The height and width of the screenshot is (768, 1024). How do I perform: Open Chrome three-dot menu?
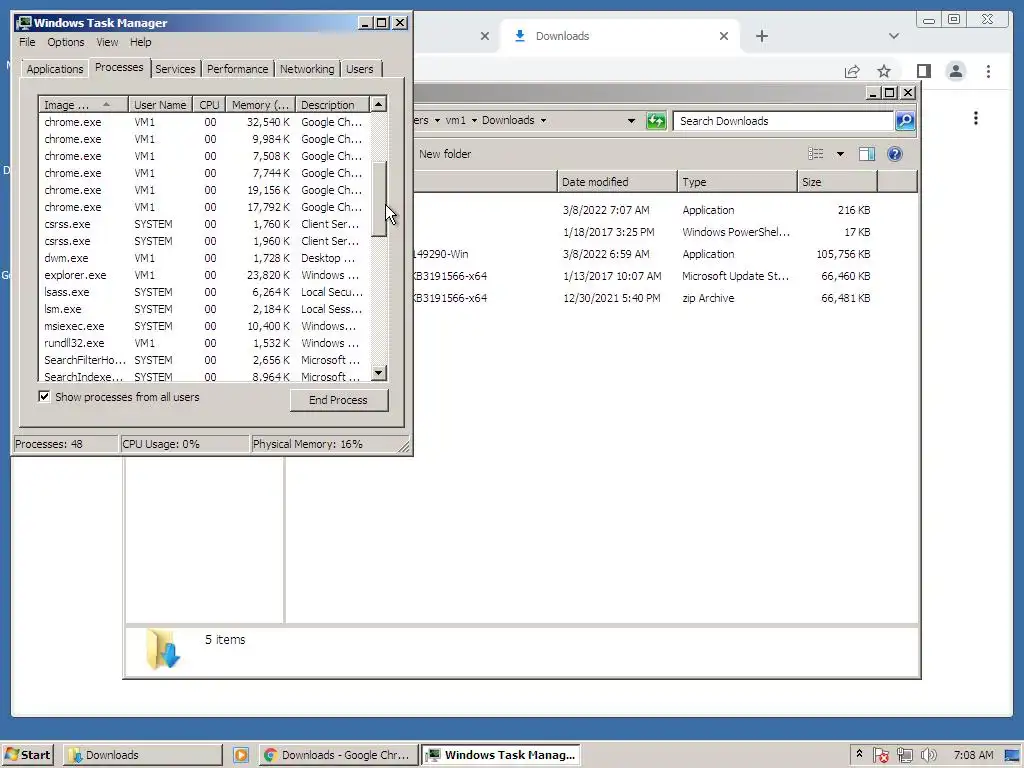[x=988, y=71]
